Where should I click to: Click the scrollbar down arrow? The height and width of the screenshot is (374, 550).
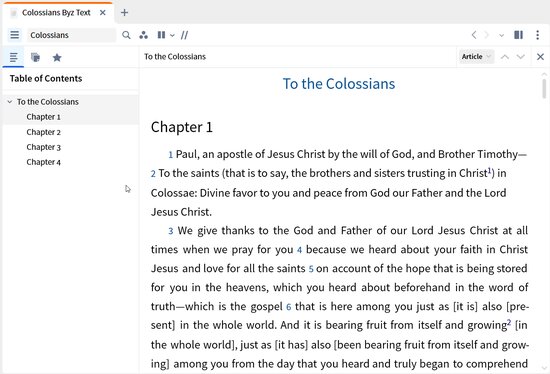[544, 368]
